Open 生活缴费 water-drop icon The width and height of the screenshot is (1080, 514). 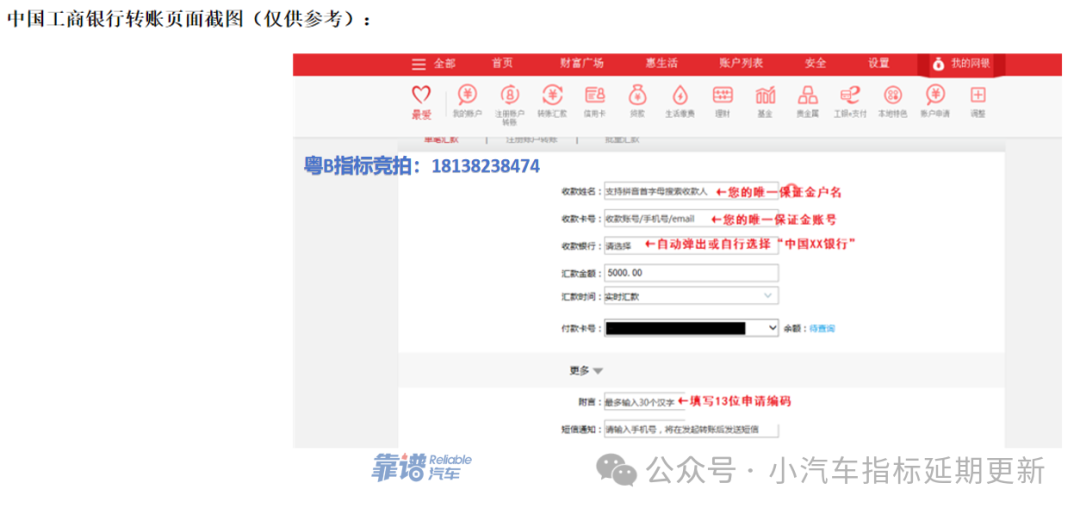[680, 96]
